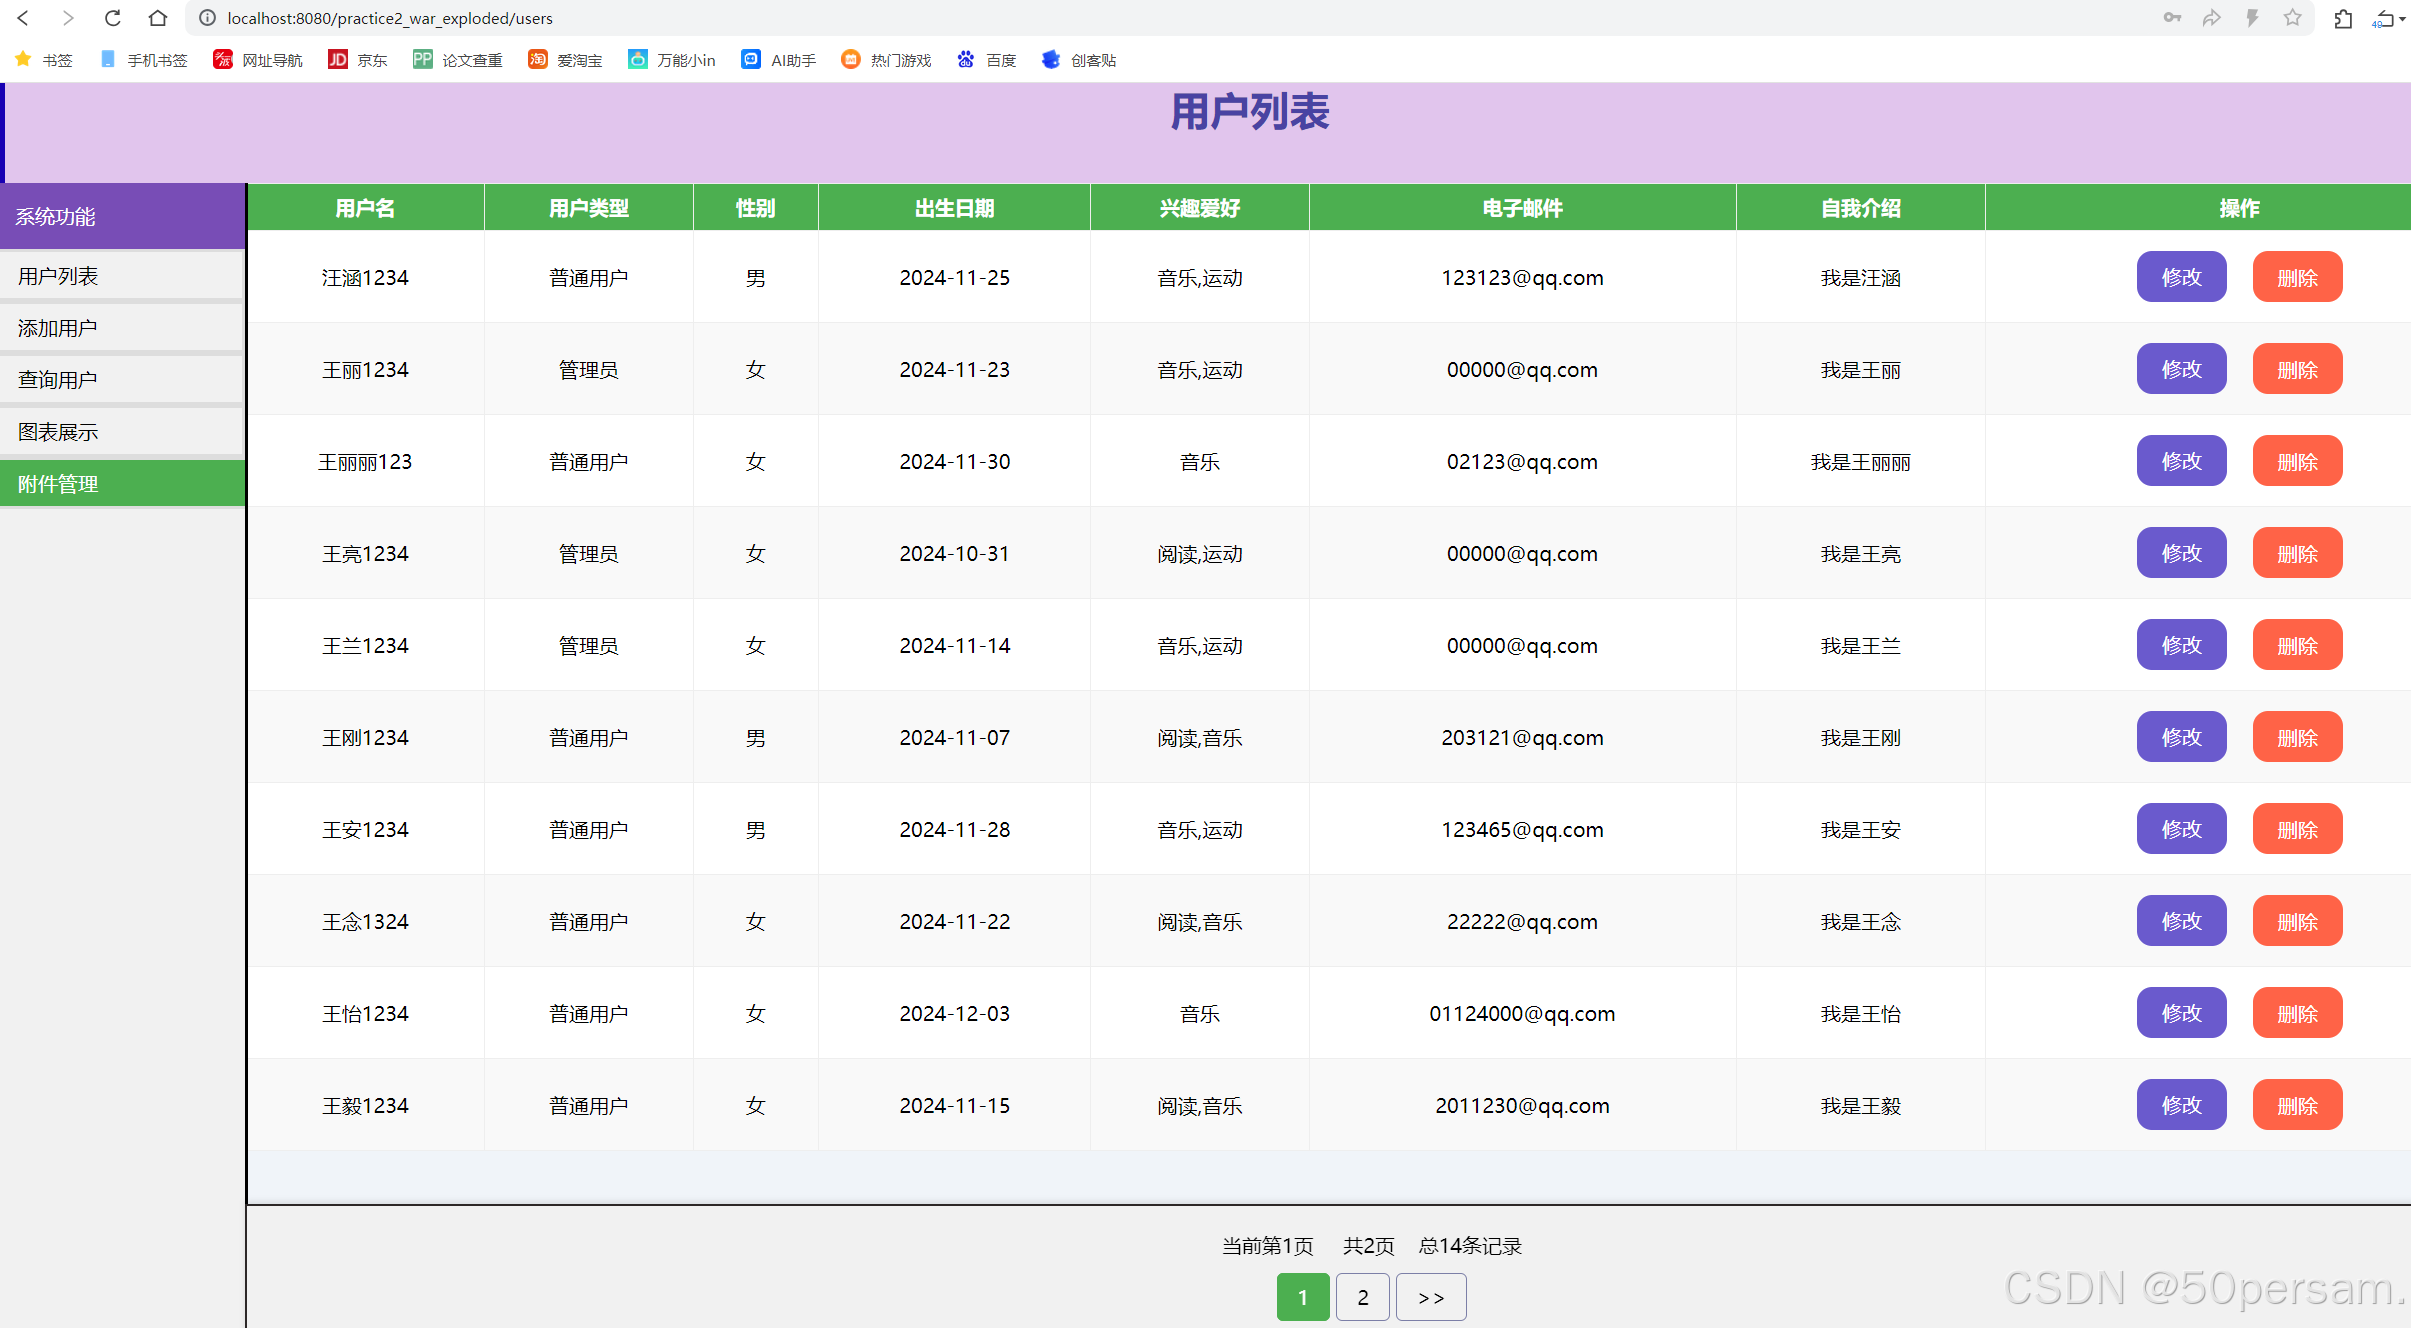Click the >> next page button
Viewport: 2411px width, 1328px height.
click(1431, 1297)
